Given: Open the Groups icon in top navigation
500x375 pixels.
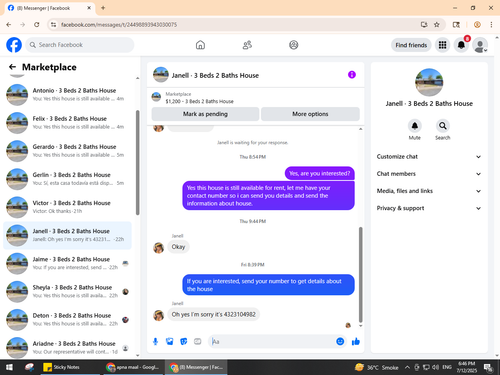Looking at the screenshot, I should pyautogui.click(x=294, y=45).
